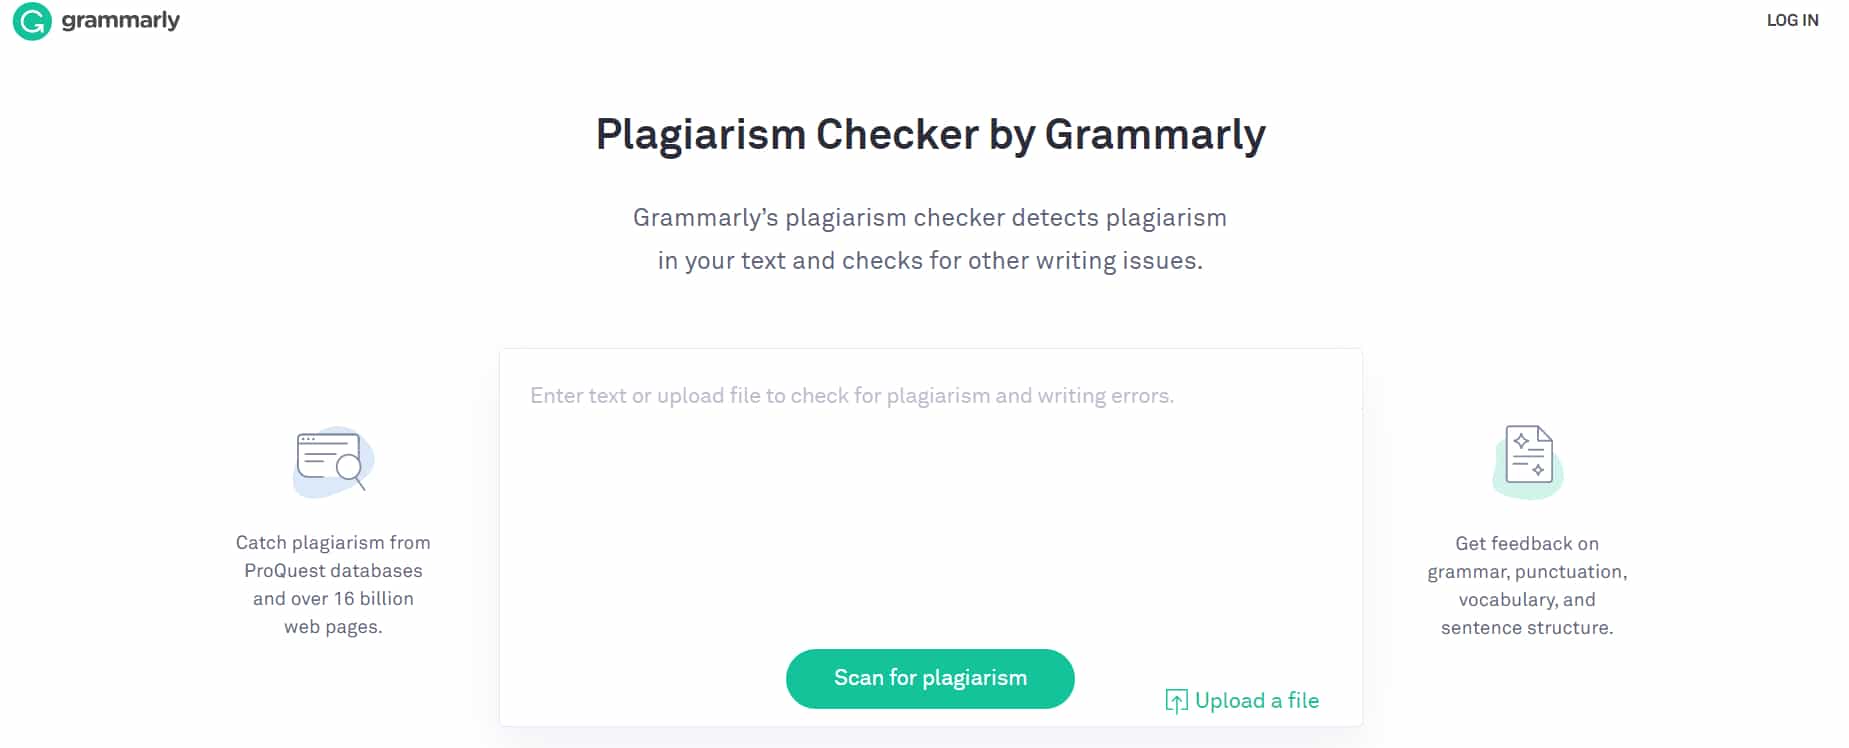
Task: Click the subtitle about detecting plagiarism
Action: coord(930,238)
